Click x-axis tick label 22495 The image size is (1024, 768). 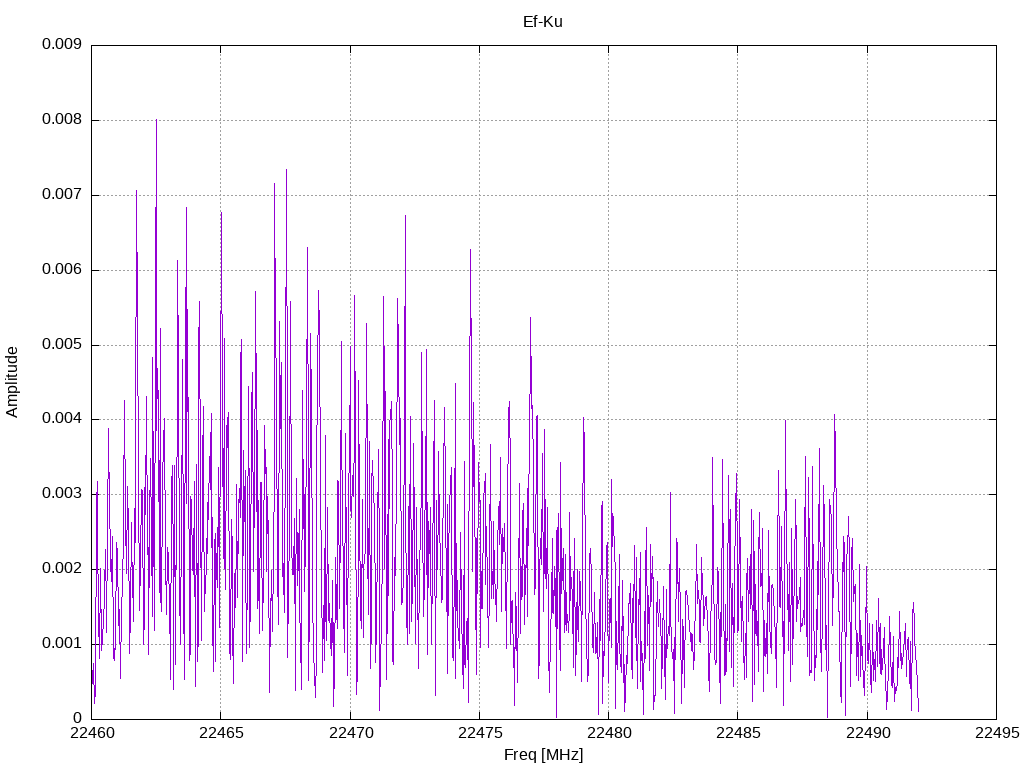[997, 733]
